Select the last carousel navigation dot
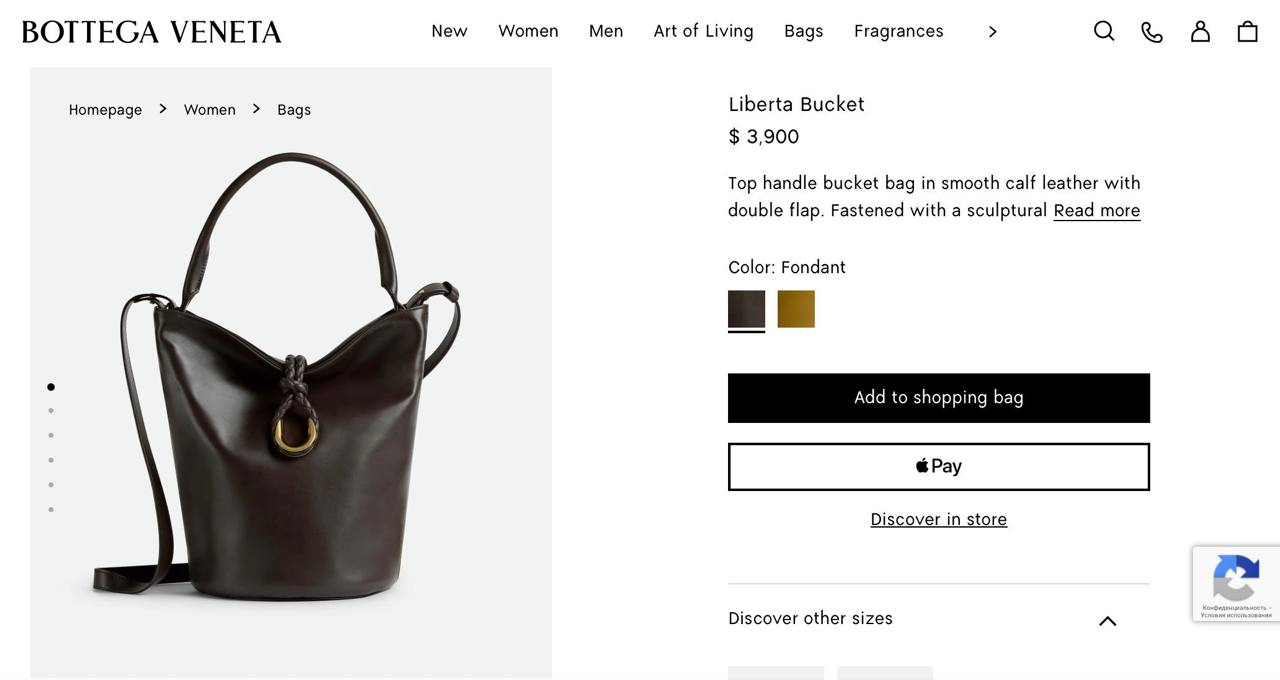1280x680 pixels. pos(50,509)
